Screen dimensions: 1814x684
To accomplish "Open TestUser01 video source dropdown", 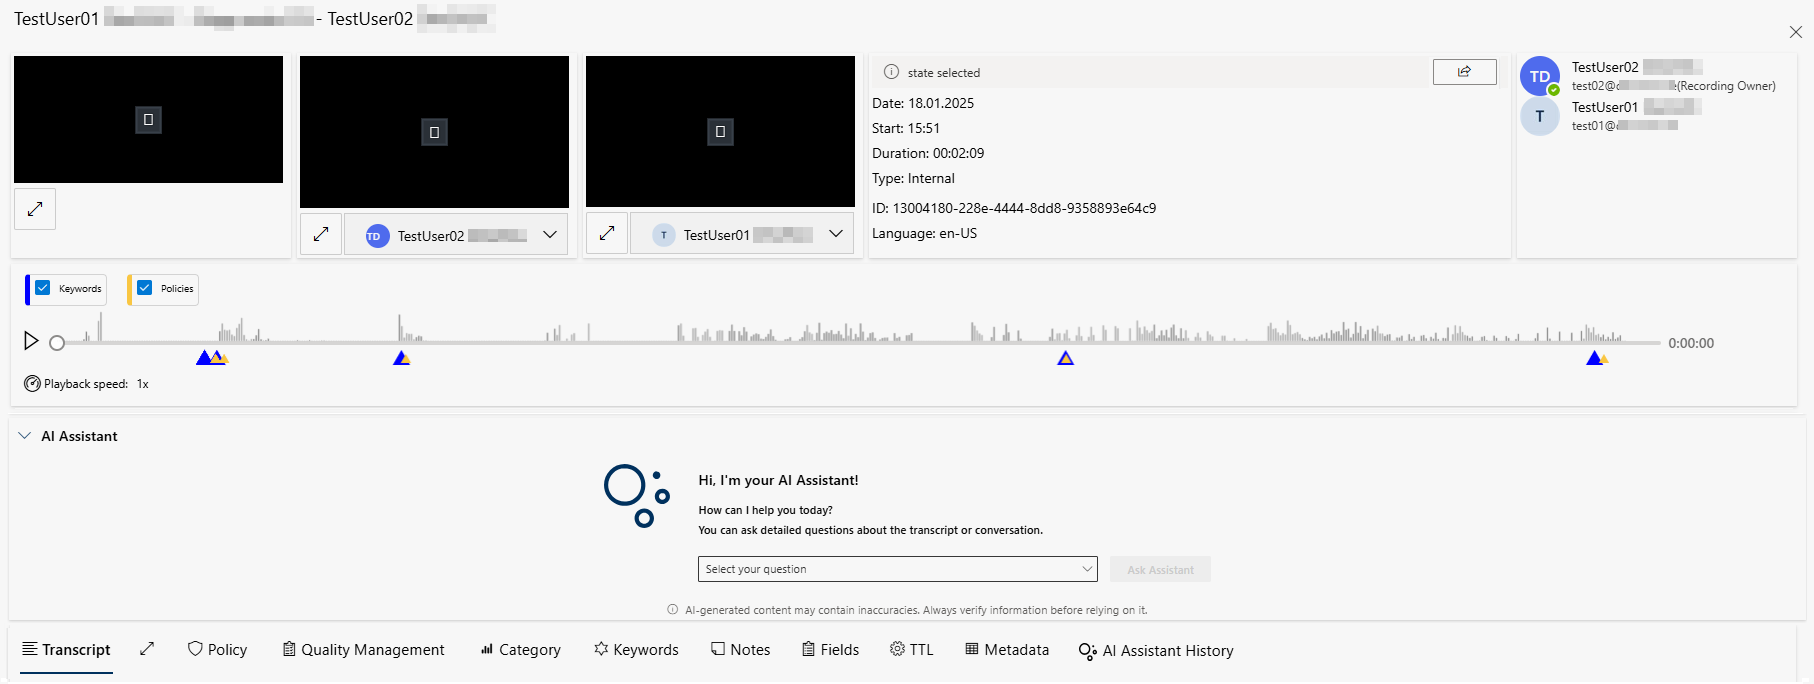I will (742, 233).
